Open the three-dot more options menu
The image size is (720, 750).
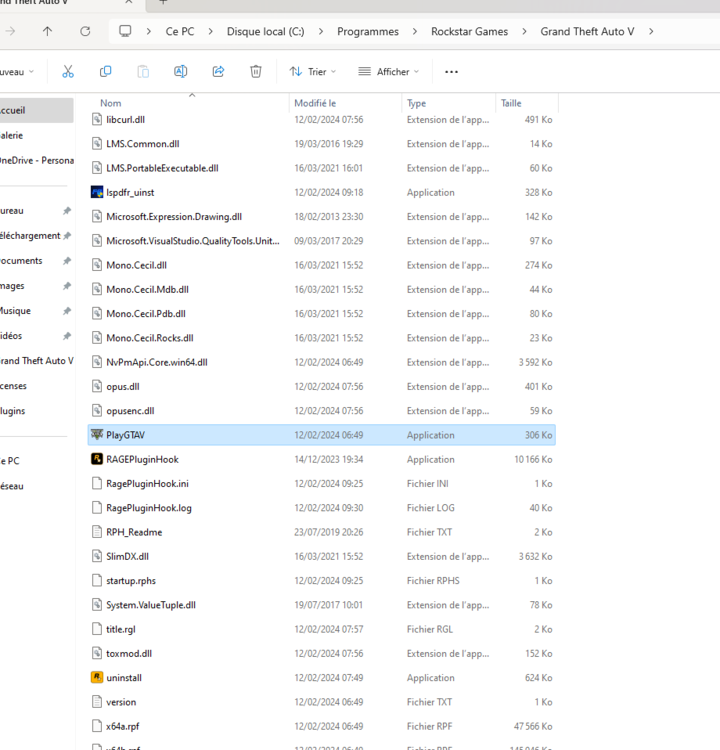coord(451,72)
